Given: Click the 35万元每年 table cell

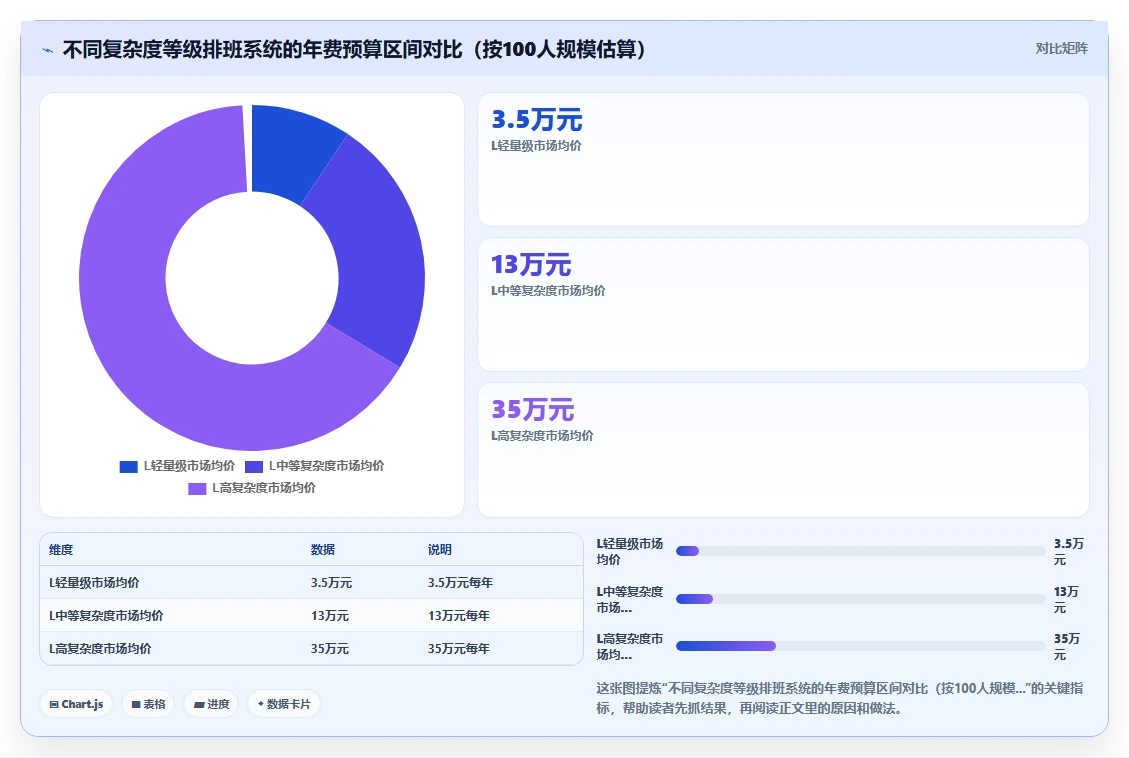Looking at the screenshot, I should coord(459,649).
